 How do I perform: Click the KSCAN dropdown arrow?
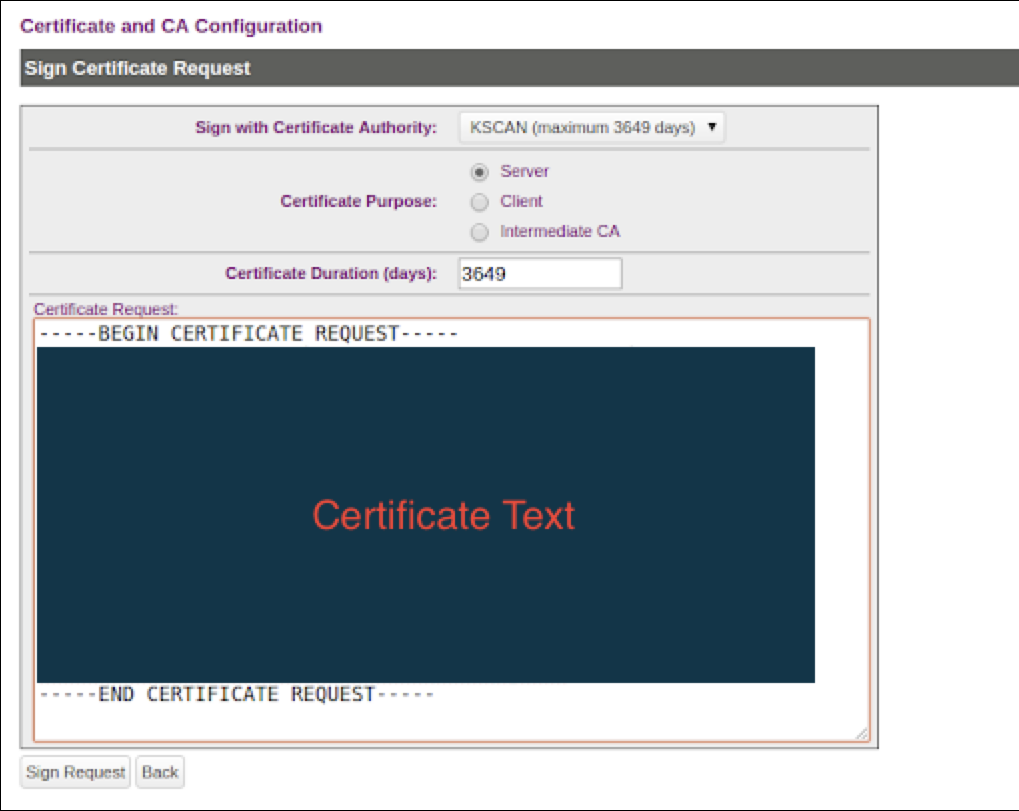[711, 128]
